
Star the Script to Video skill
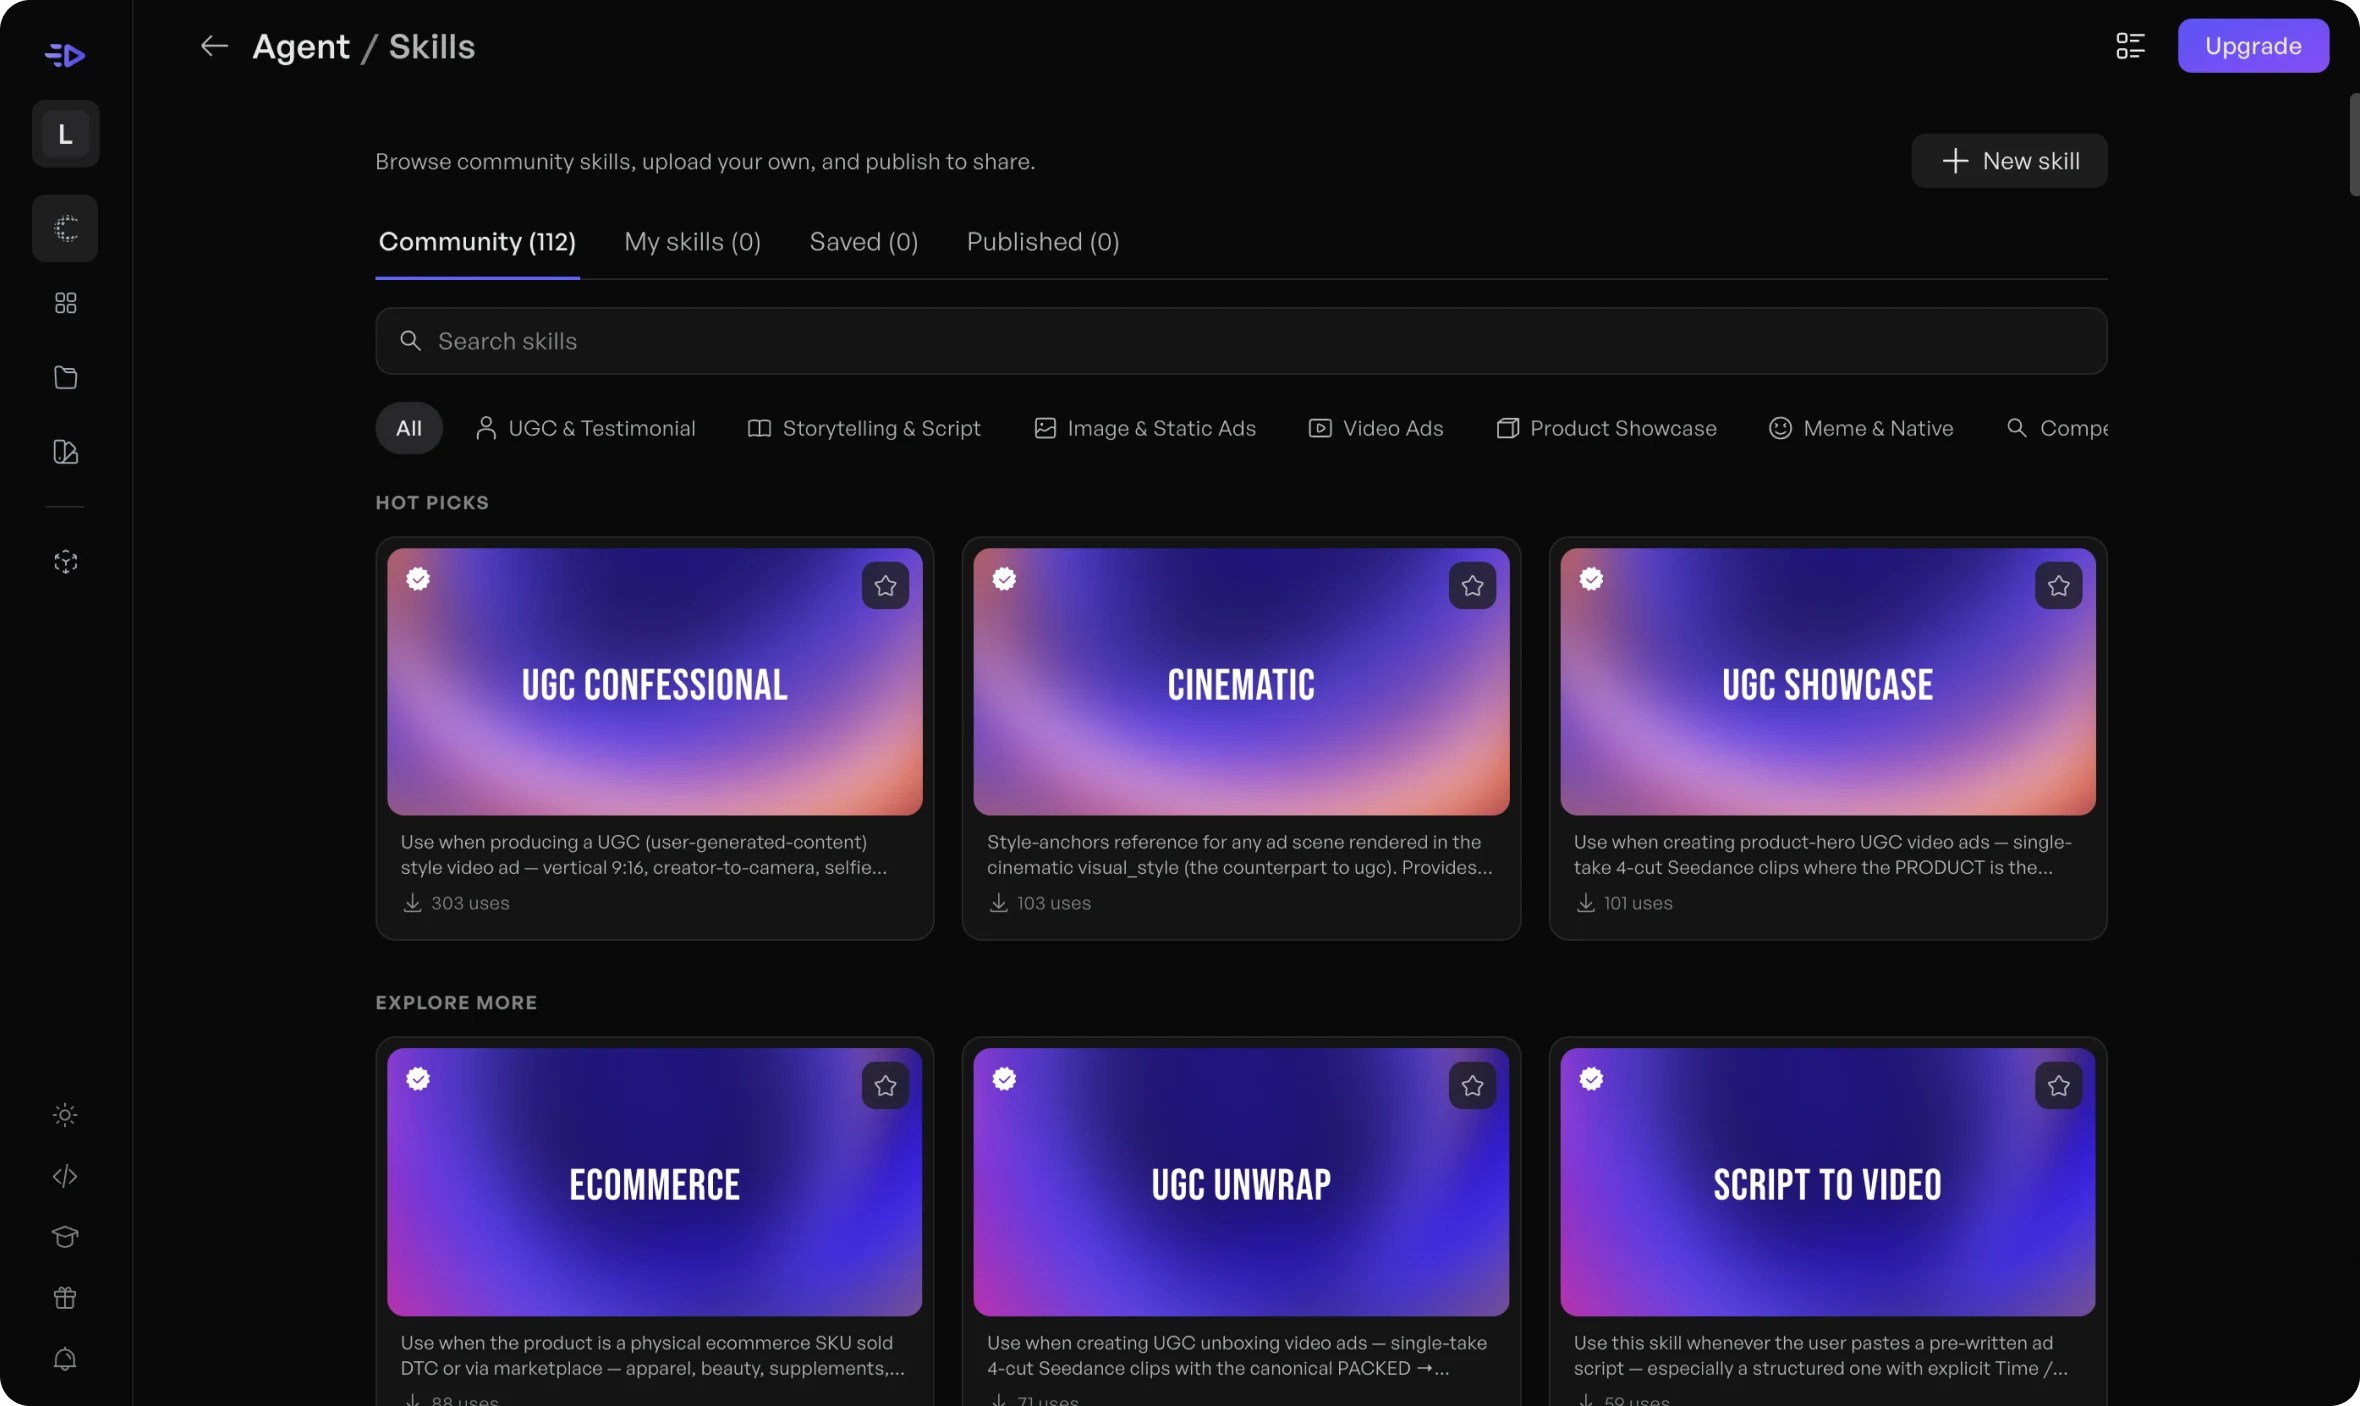pyautogui.click(x=2058, y=1086)
